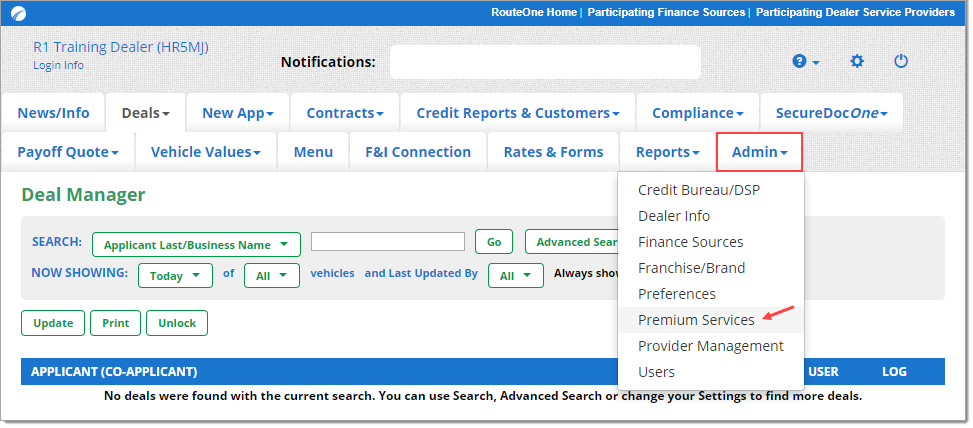
Task: Expand Credit Reports & Customers menu
Action: click(518, 113)
